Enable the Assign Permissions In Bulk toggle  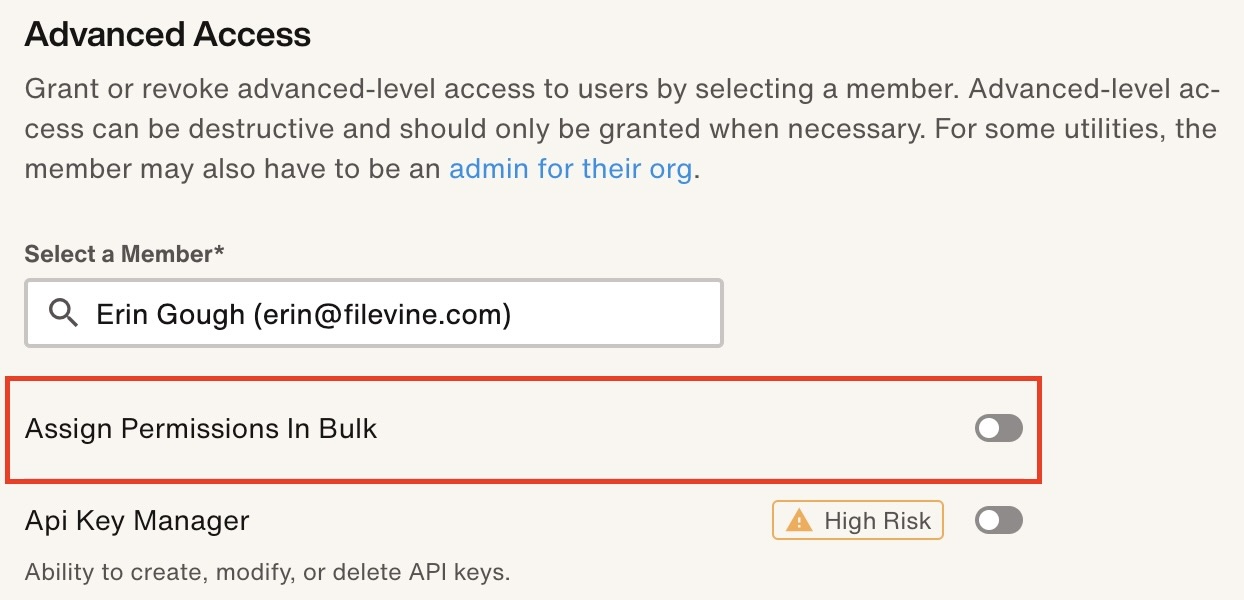(x=998, y=429)
